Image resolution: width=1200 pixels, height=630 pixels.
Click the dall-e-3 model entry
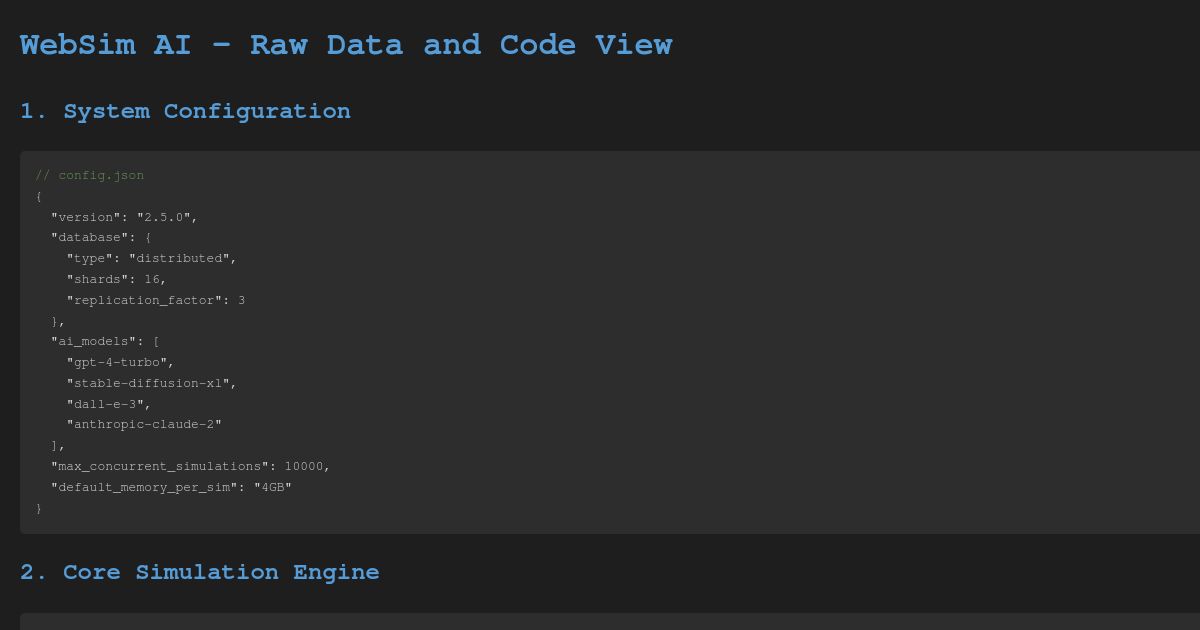107,404
